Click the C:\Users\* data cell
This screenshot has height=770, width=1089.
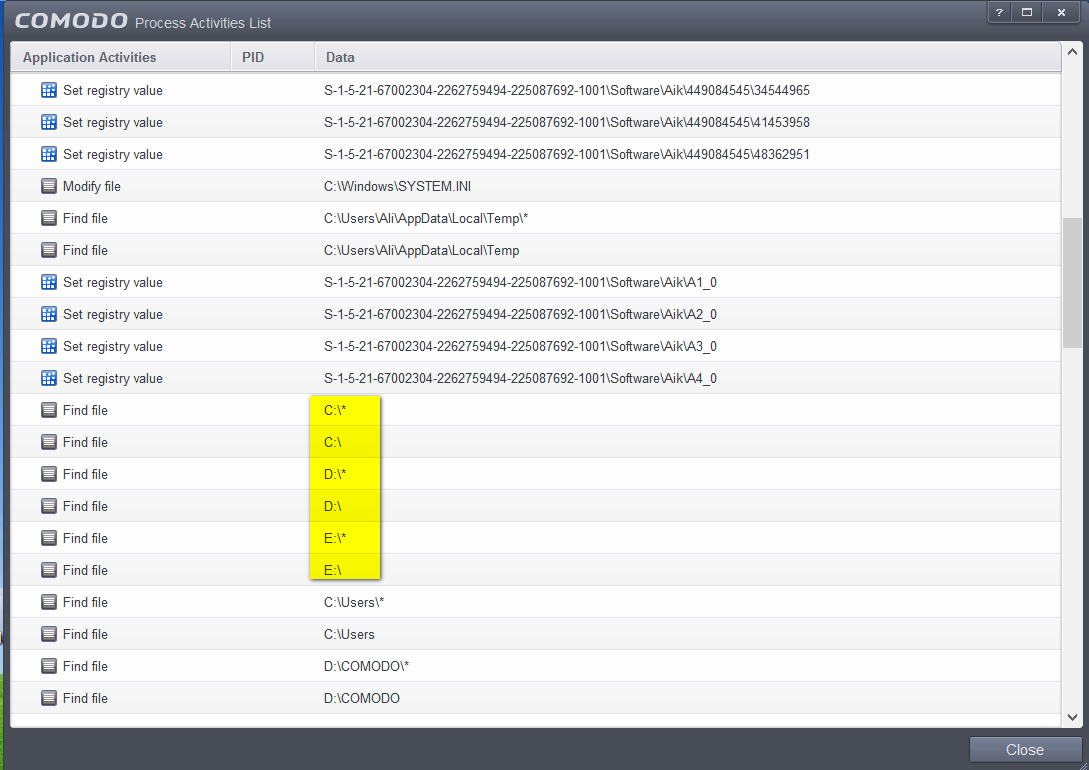[x=354, y=601]
